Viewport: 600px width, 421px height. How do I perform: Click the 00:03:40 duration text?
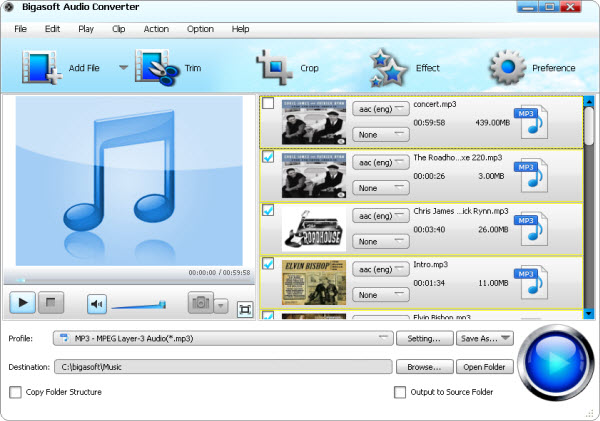pyautogui.click(x=429, y=230)
